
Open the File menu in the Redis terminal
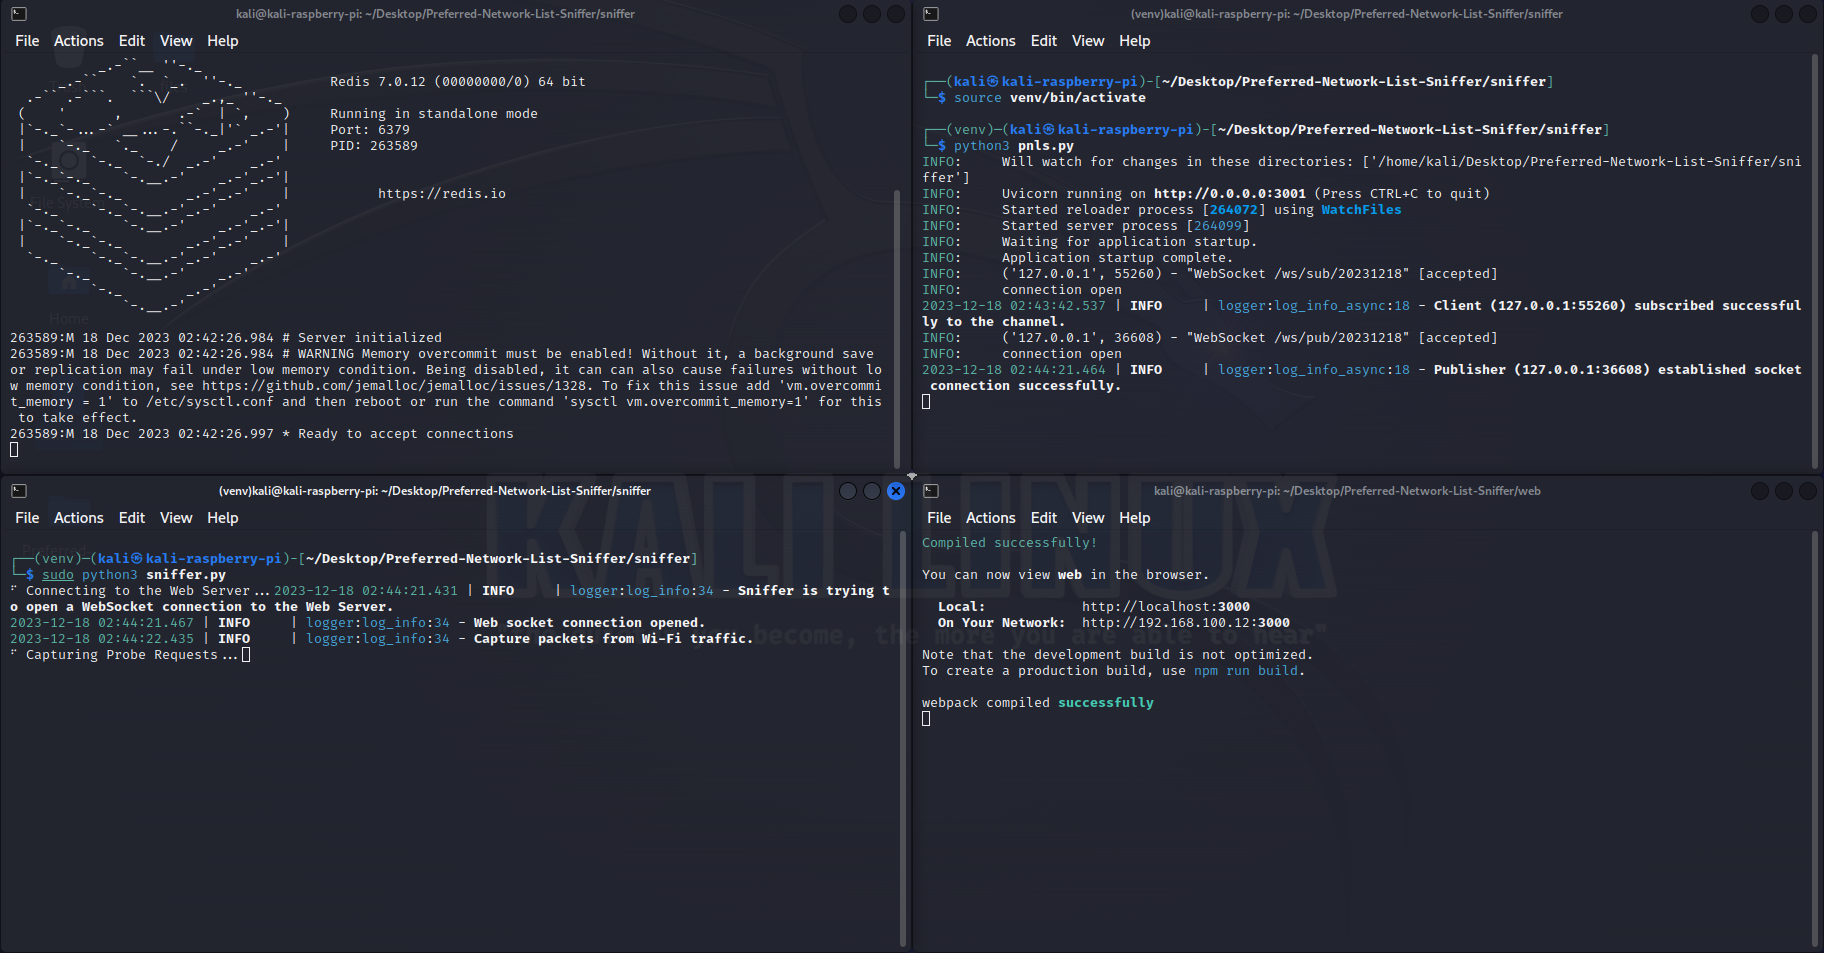point(26,40)
